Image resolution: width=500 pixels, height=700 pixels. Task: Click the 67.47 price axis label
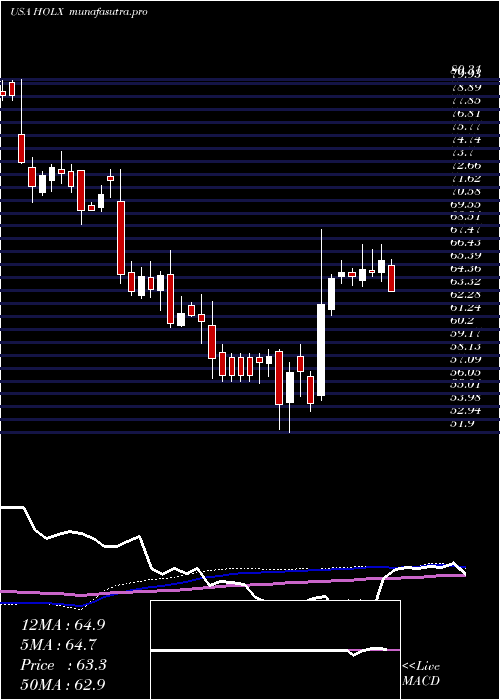(x=465, y=230)
